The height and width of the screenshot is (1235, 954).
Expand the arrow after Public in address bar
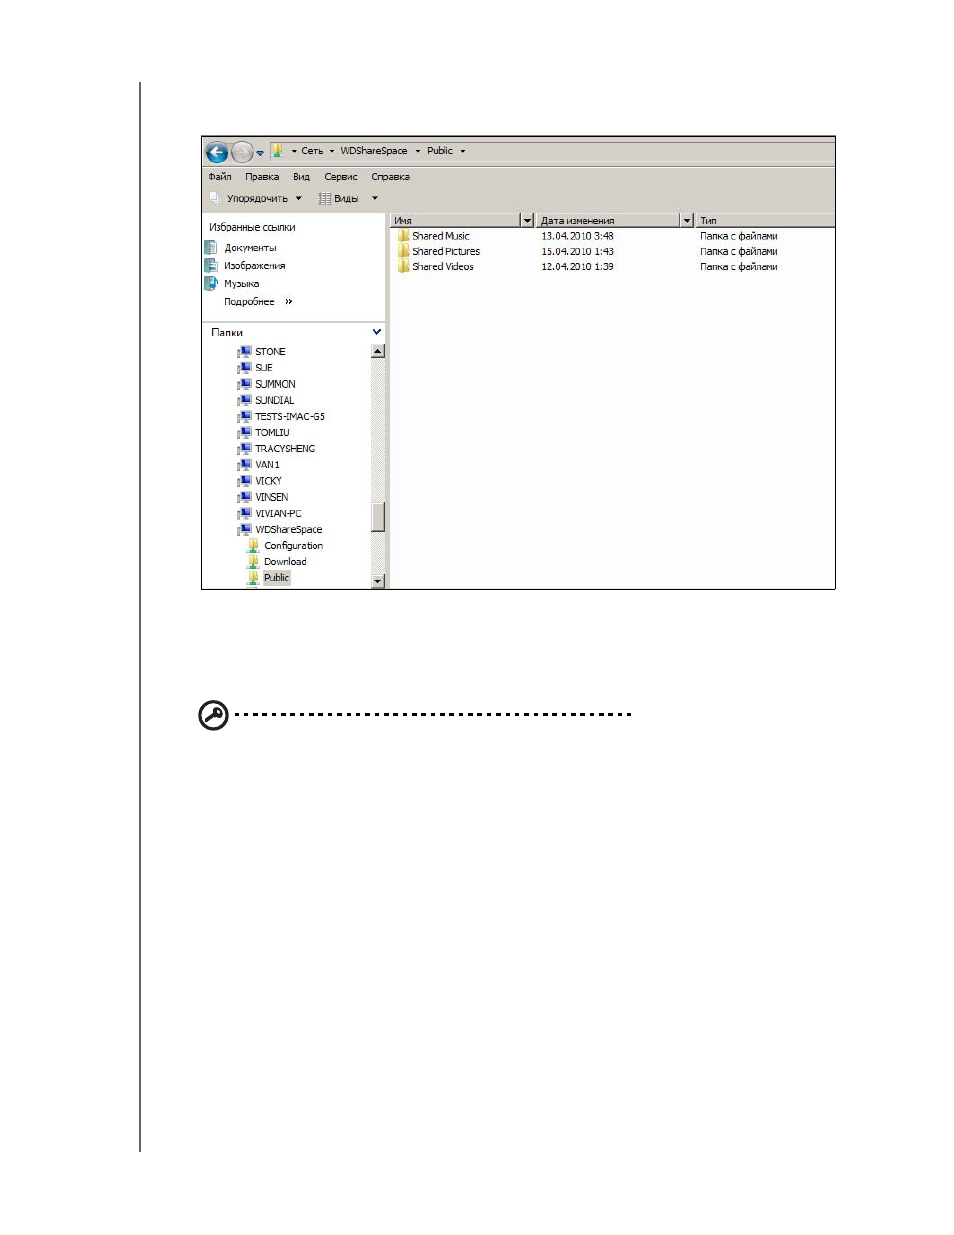pyautogui.click(x=463, y=151)
